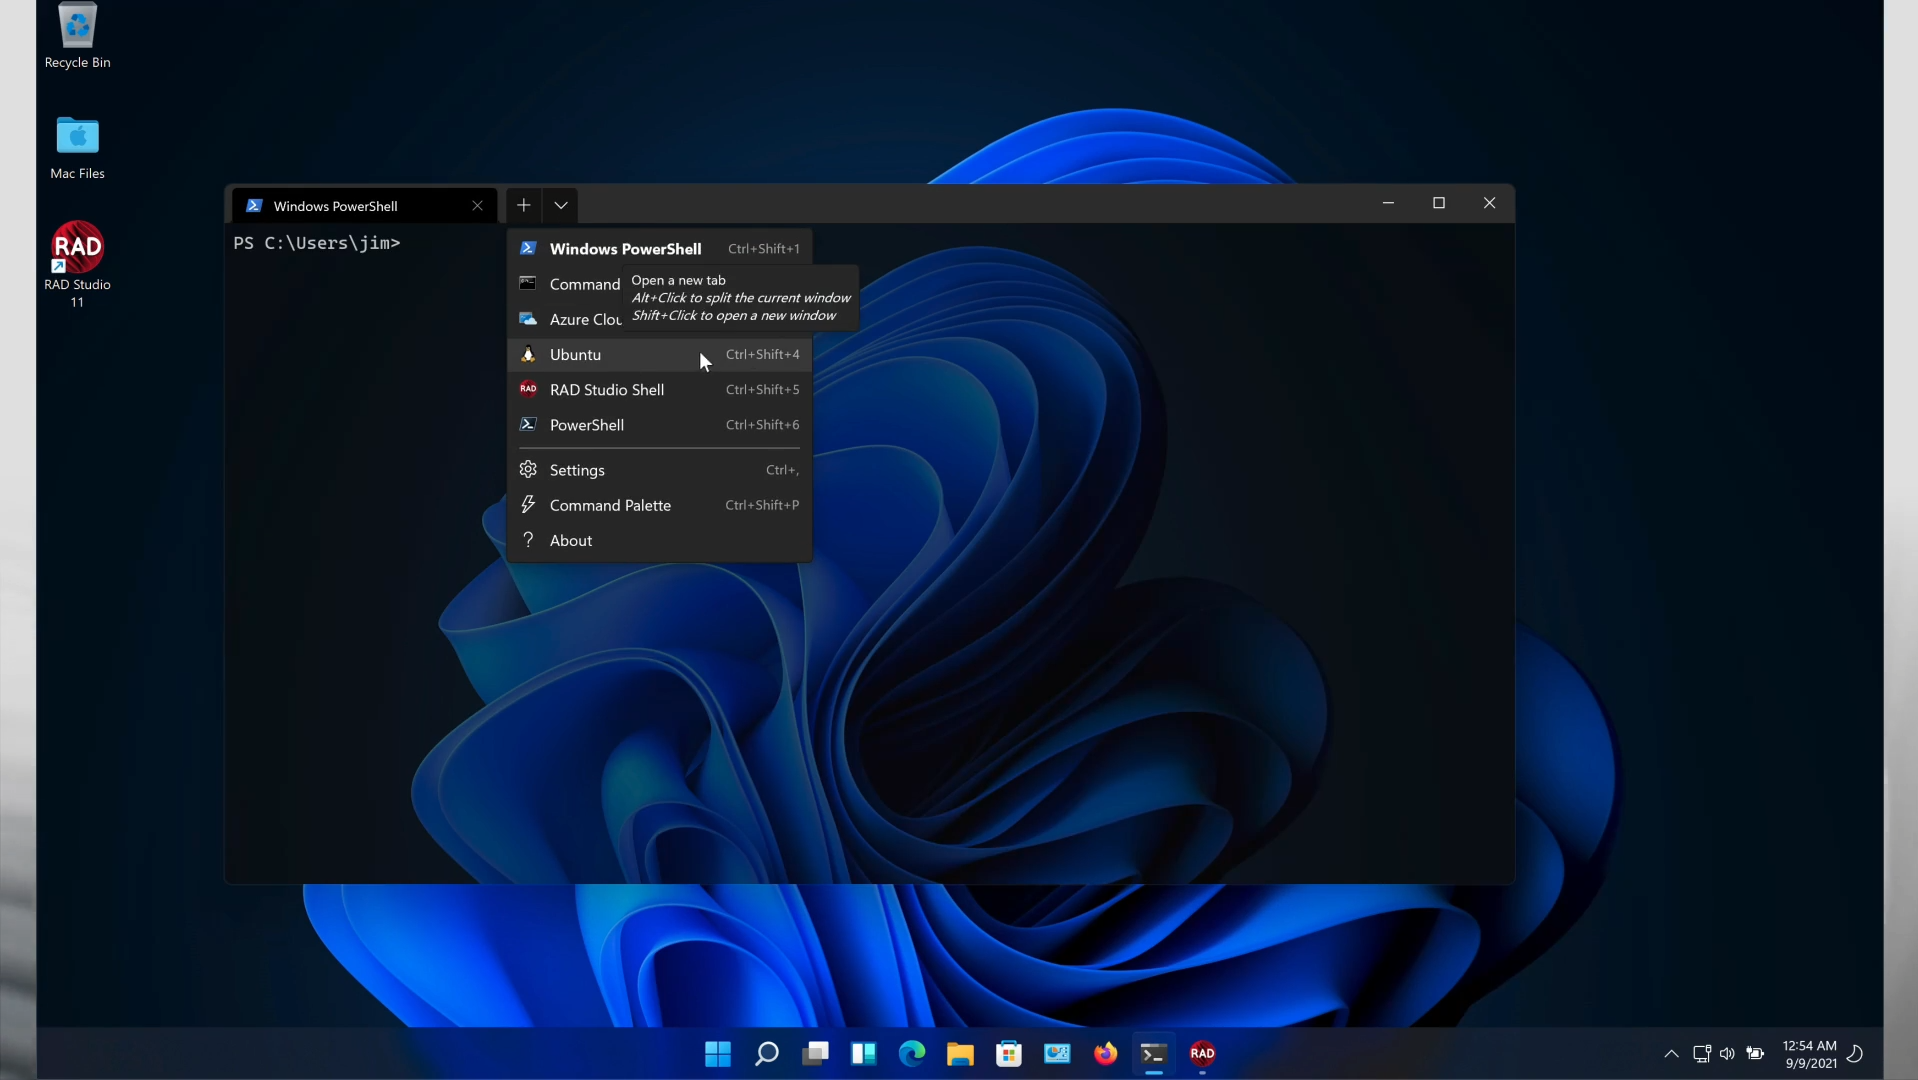This screenshot has width=1918, height=1080.
Task: Open volume control tray icon
Action: pyautogui.click(x=1727, y=1053)
